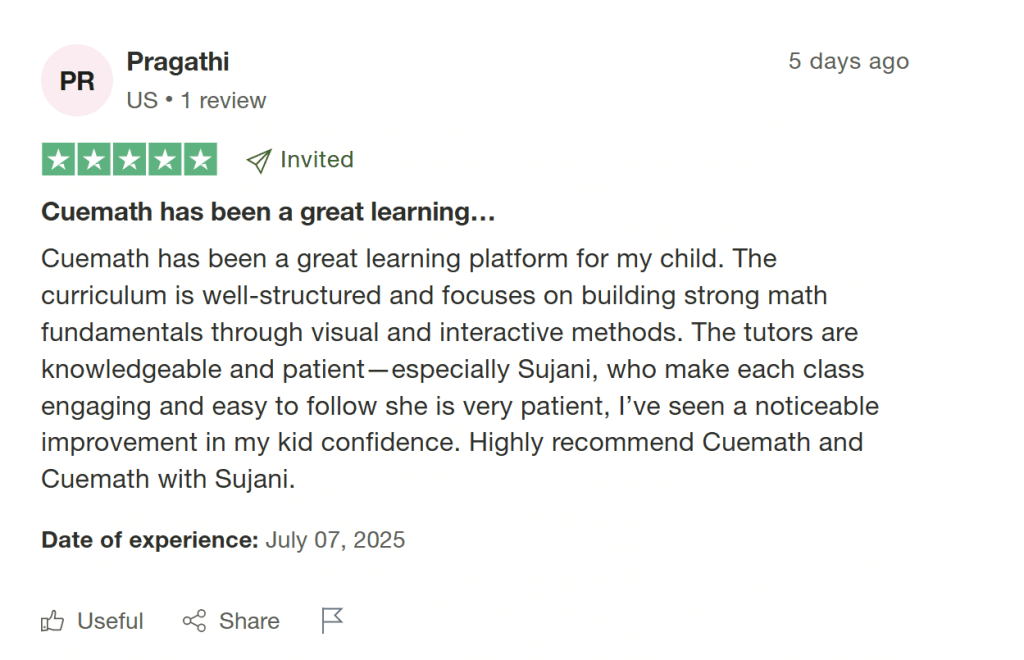1024x660 pixels.
Task: Report this review using the flag icon
Action: point(331,621)
